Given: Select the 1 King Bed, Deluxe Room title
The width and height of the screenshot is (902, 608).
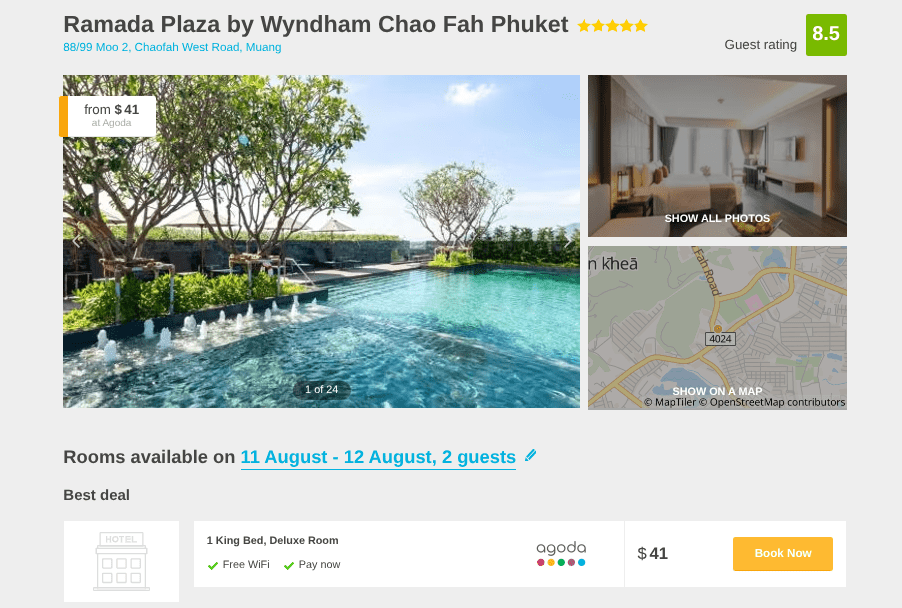Looking at the screenshot, I should [x=272, y=540].
